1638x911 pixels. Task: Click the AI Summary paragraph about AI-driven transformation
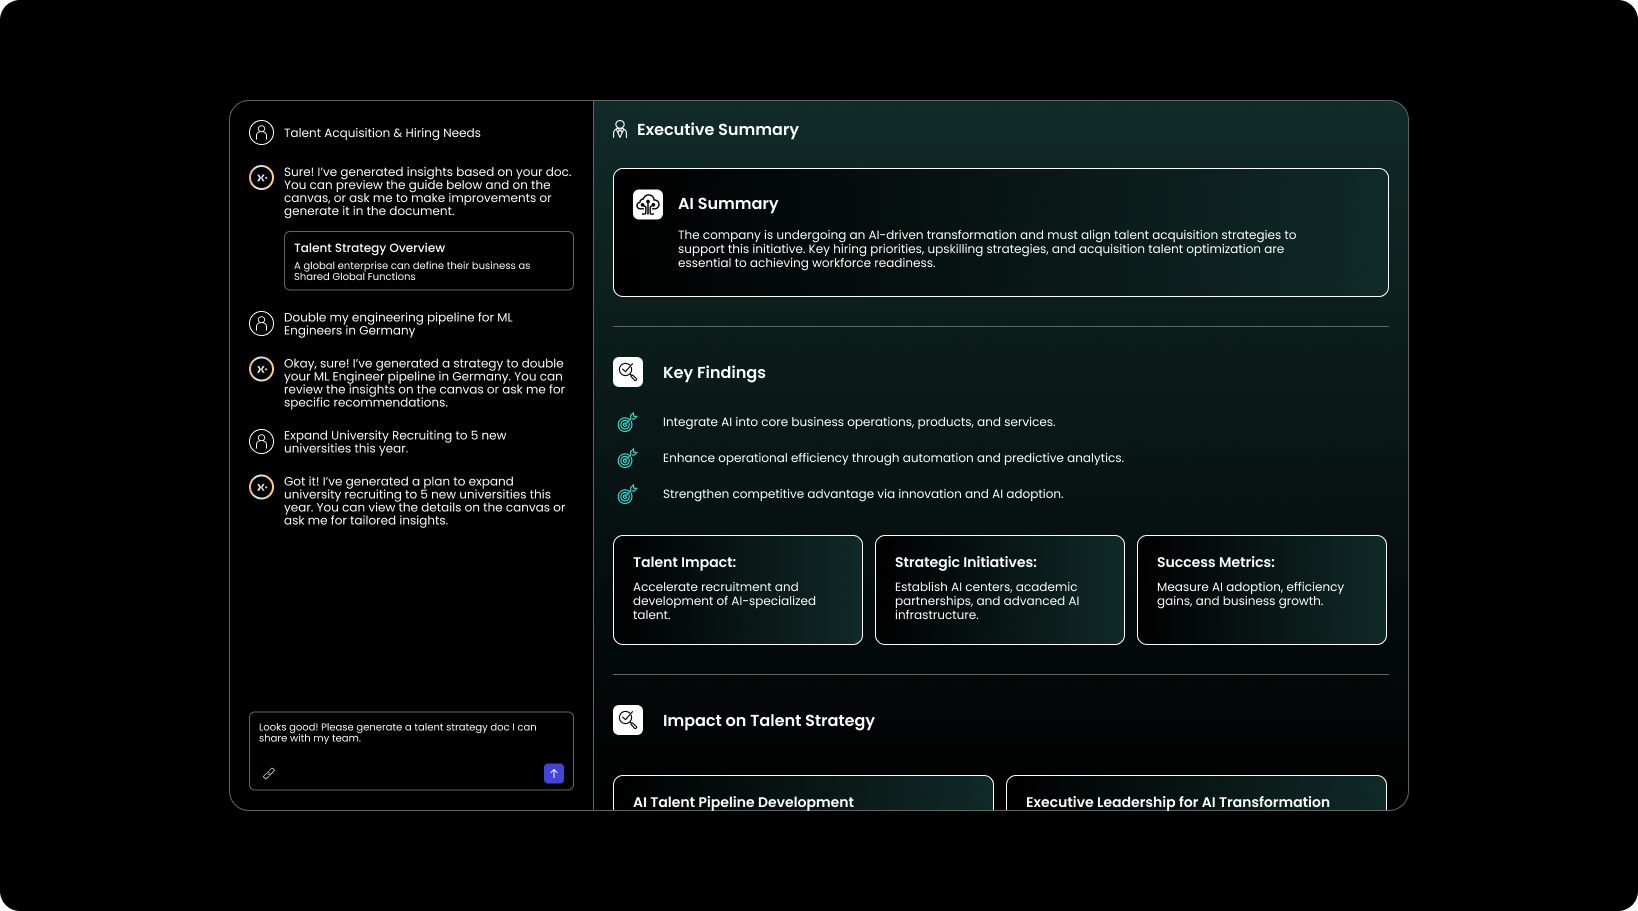coord(987,249)
